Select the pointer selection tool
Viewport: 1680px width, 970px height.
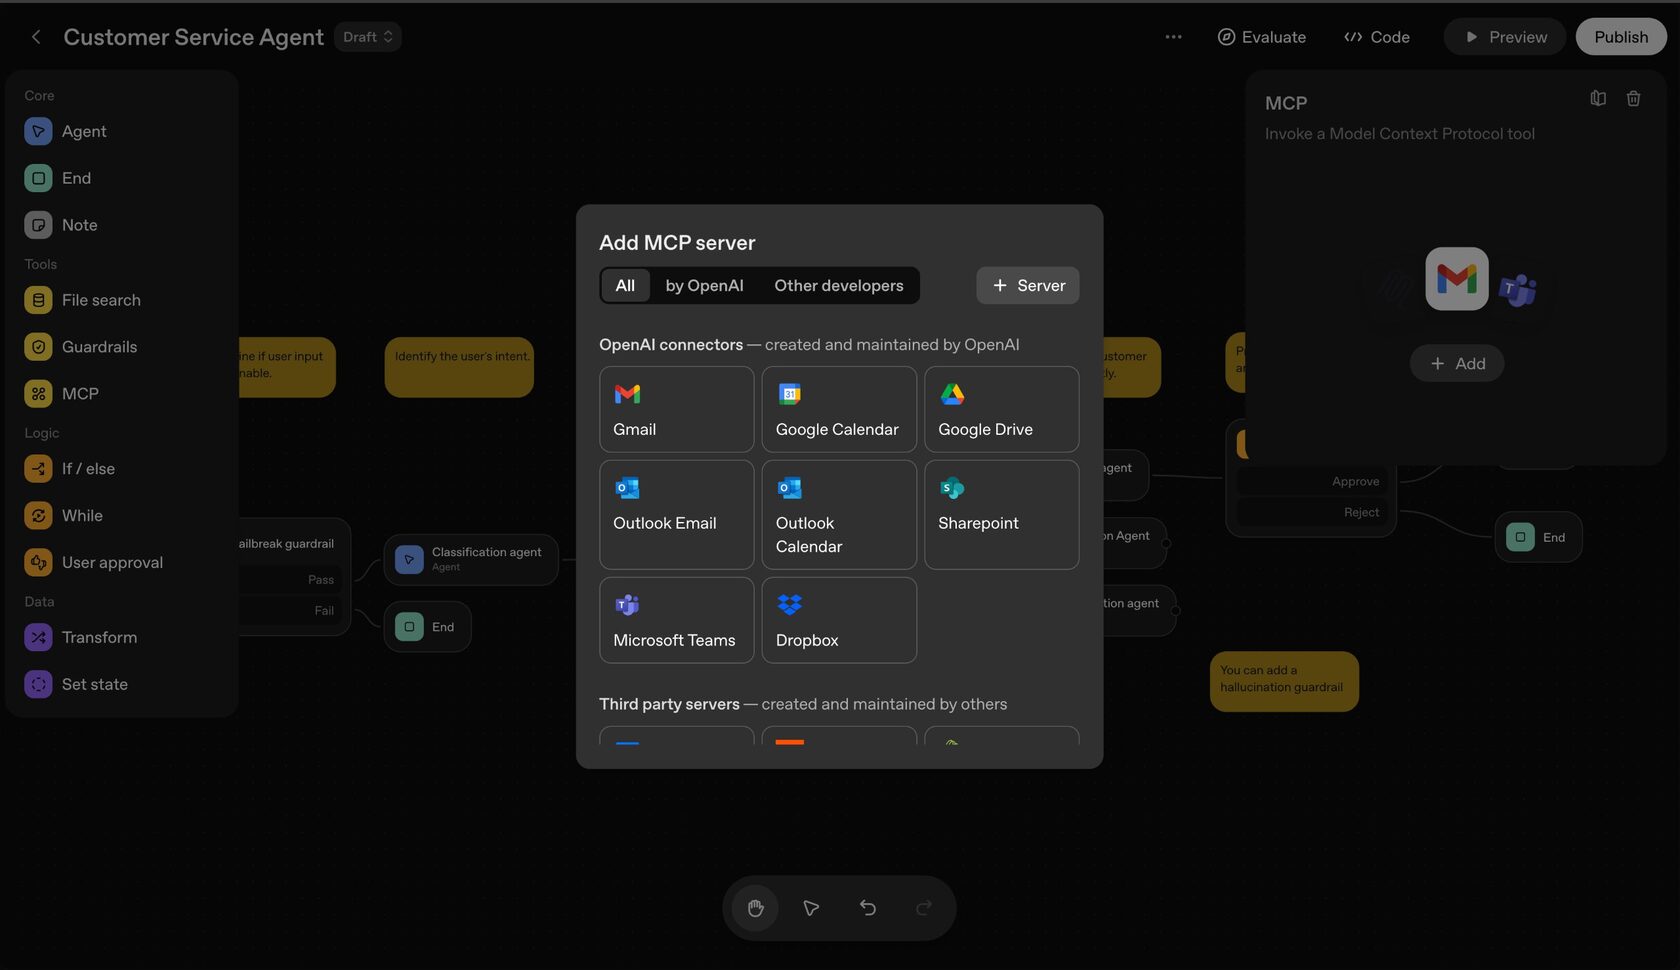pos(811,908)
